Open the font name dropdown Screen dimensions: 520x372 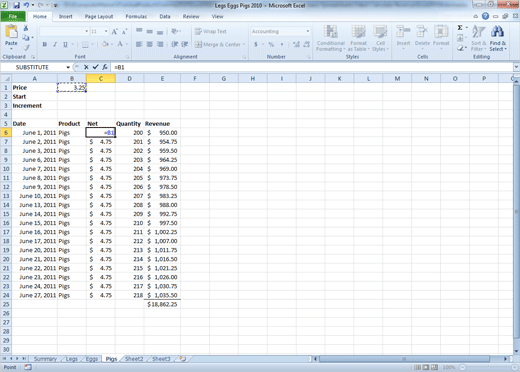pos(87,31)
